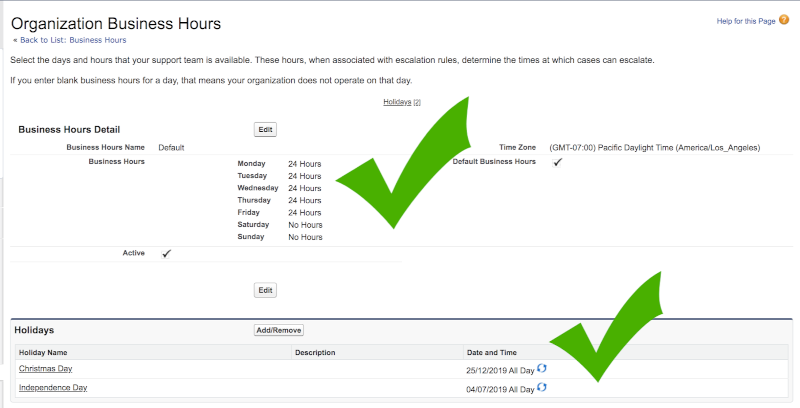Viewport: 800px width, 408px height.
Task: Click the Organization Business Hours page title
Action: 116,22
